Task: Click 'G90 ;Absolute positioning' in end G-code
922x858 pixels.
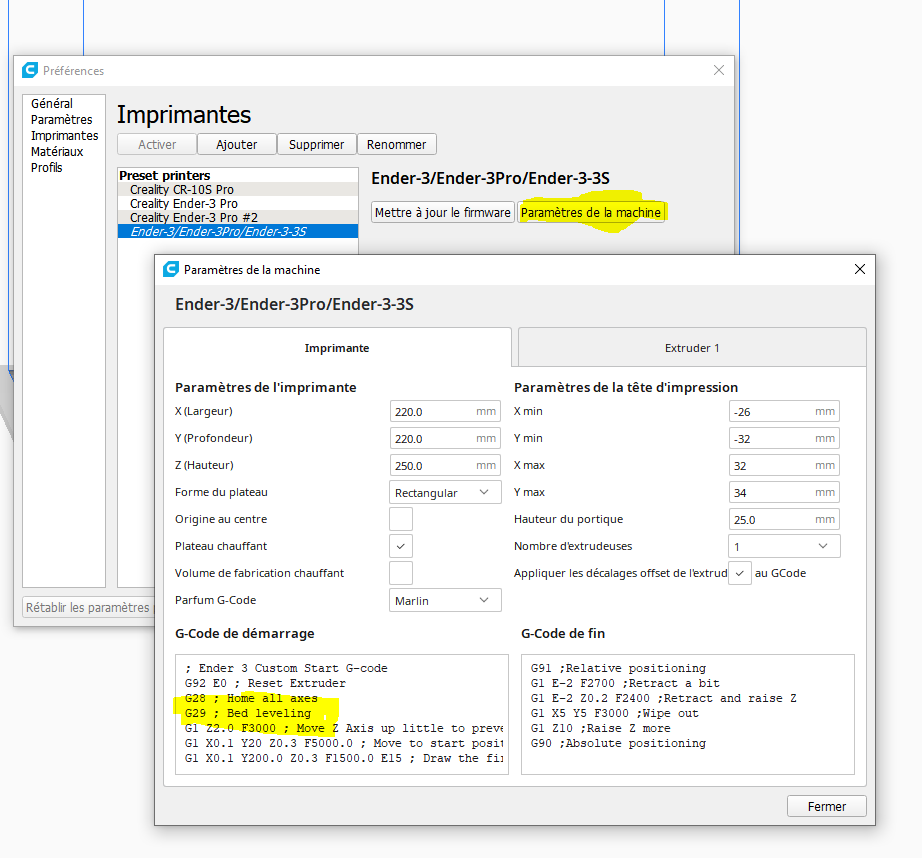Action: (618, 743)
